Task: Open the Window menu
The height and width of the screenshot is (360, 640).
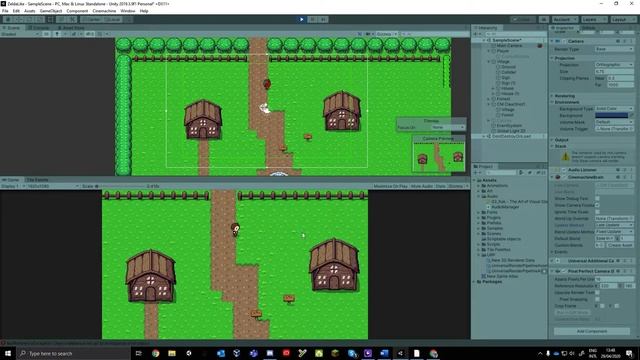Action: click(127, 11)
